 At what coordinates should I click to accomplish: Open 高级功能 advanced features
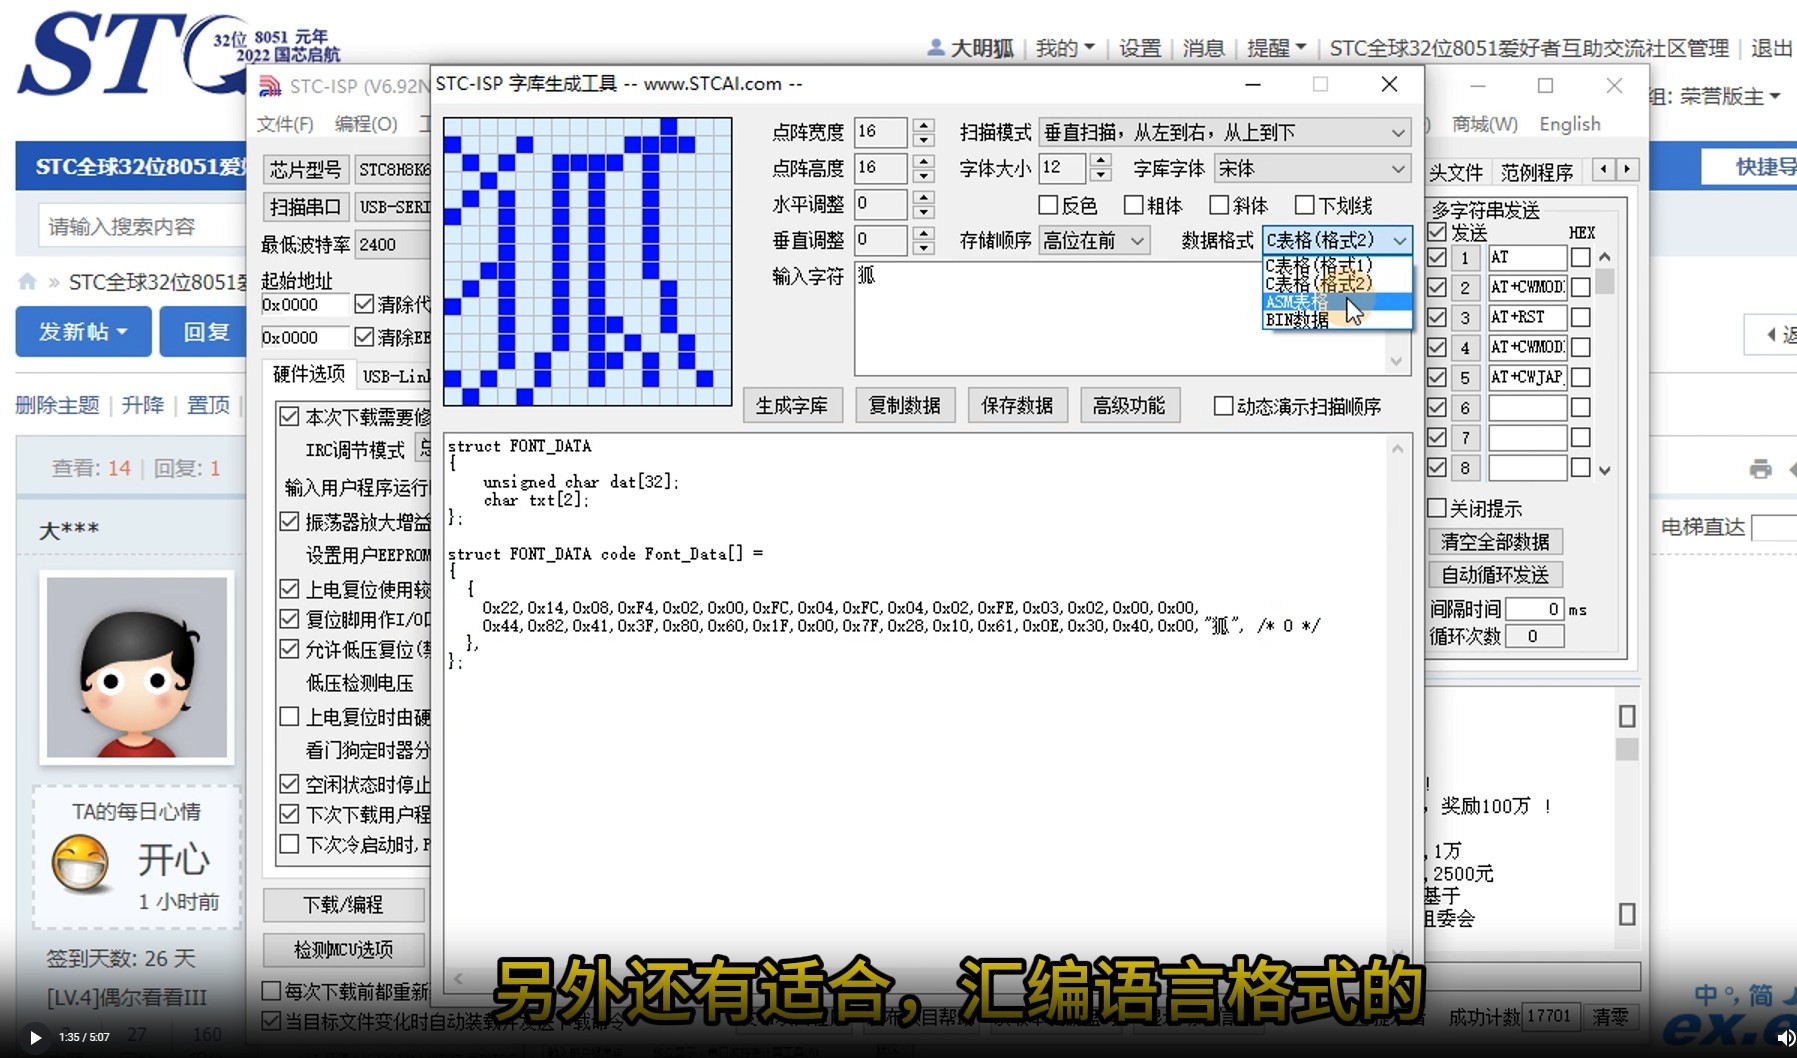[x=1129, y=405]
